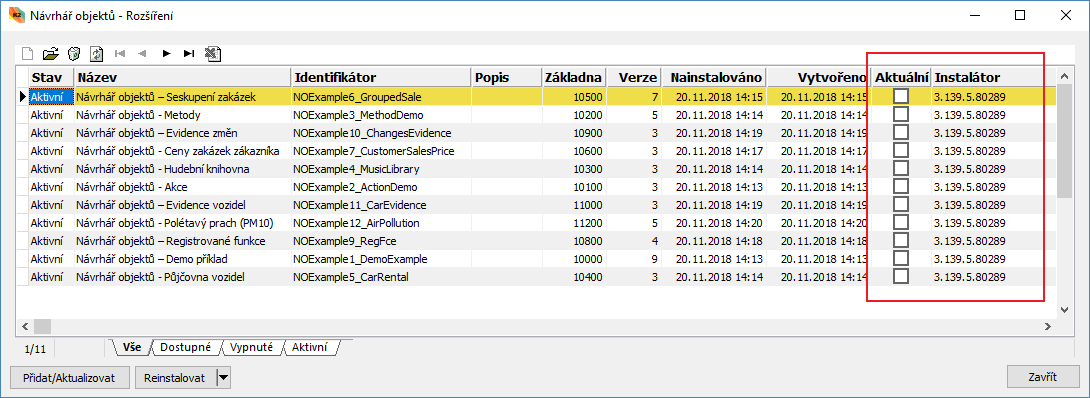
Task: Click the vertical scrollbar down arrow
Action: point(1064,310)
